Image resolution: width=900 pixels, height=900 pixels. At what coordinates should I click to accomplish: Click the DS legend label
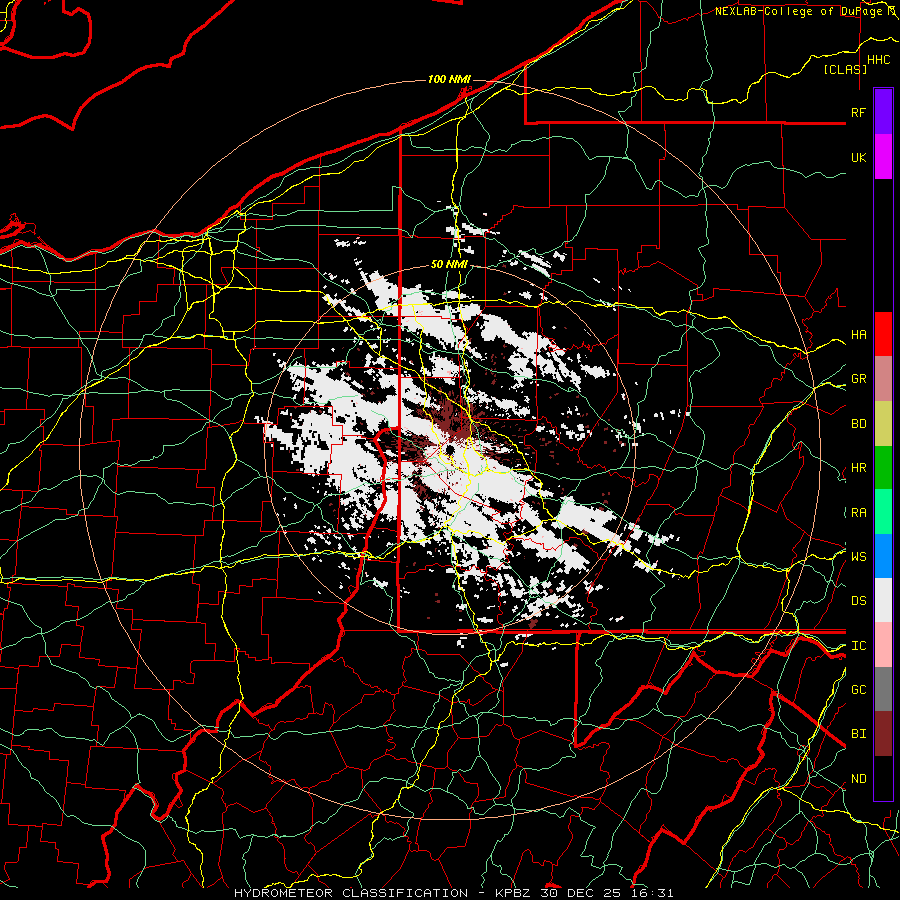tap(858, 601)
